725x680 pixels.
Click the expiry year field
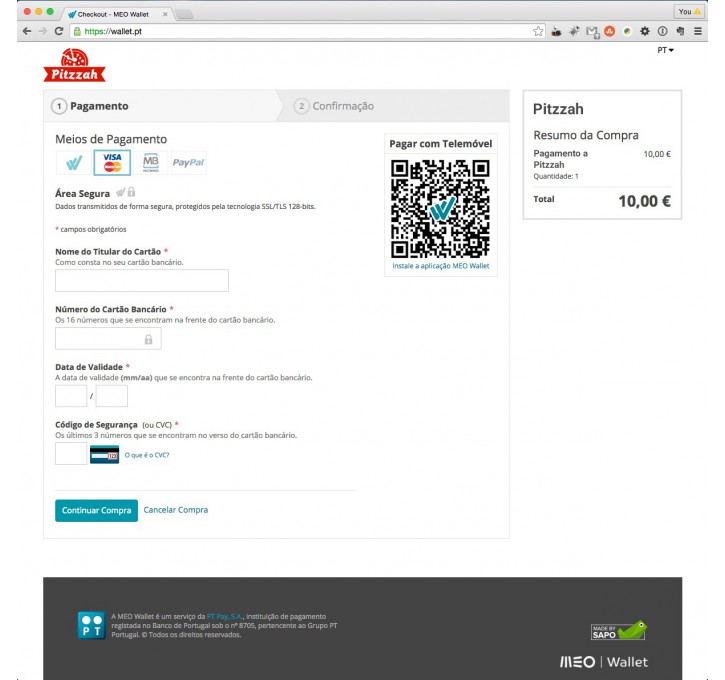[111, 397]
